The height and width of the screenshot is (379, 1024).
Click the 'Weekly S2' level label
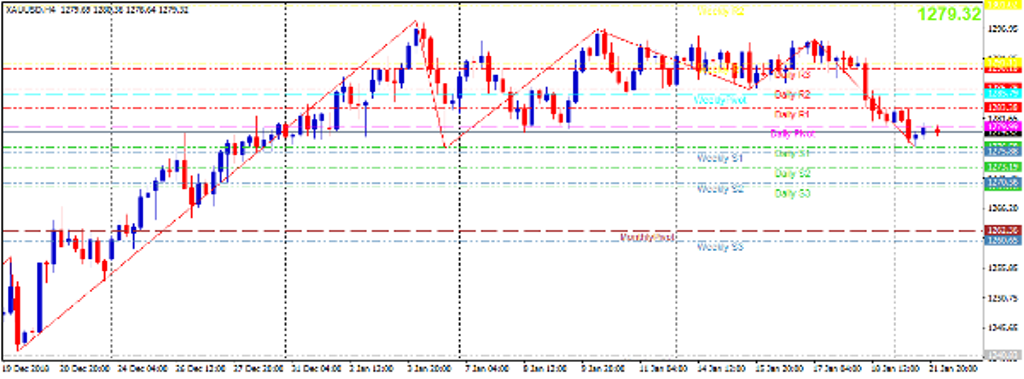coord(721,190)
